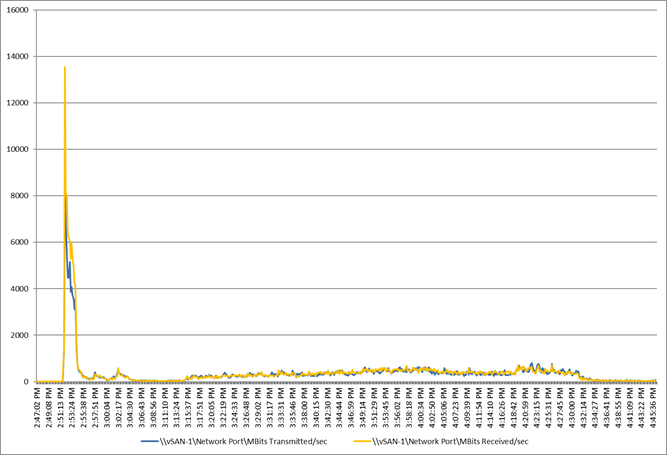Click x-axis label 4:27:45 PM

tap(561, 407)
